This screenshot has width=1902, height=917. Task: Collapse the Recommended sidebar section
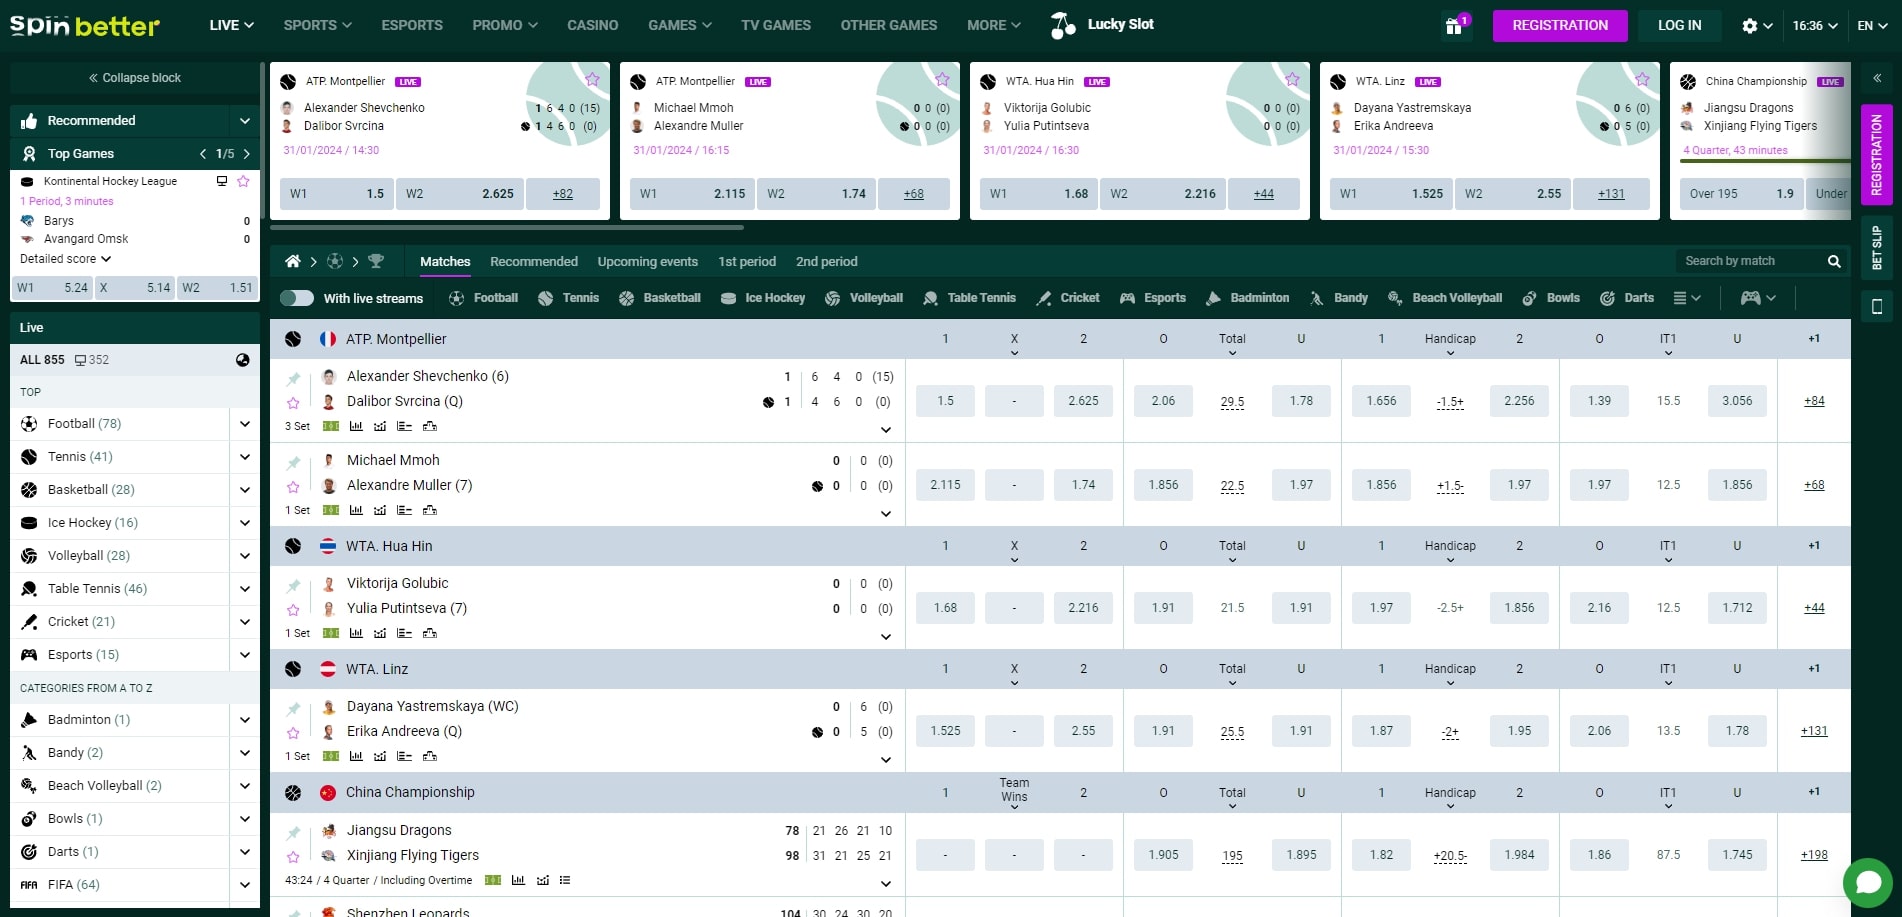pos(244,120)
